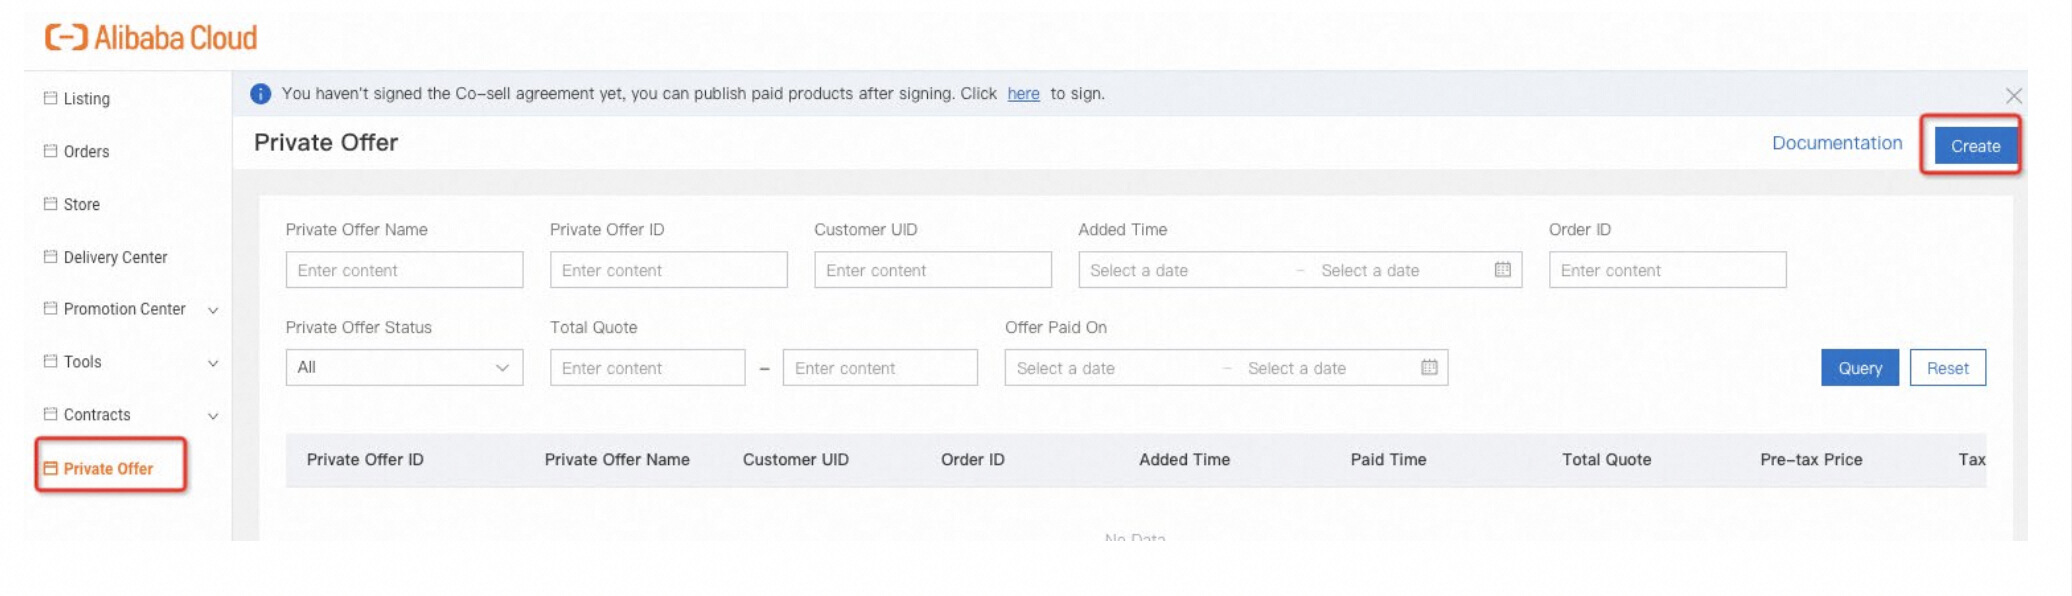Expand the Promotion Center submenu
The height and width of the screenshot is (596, 2072).
(x=213, y=310)
